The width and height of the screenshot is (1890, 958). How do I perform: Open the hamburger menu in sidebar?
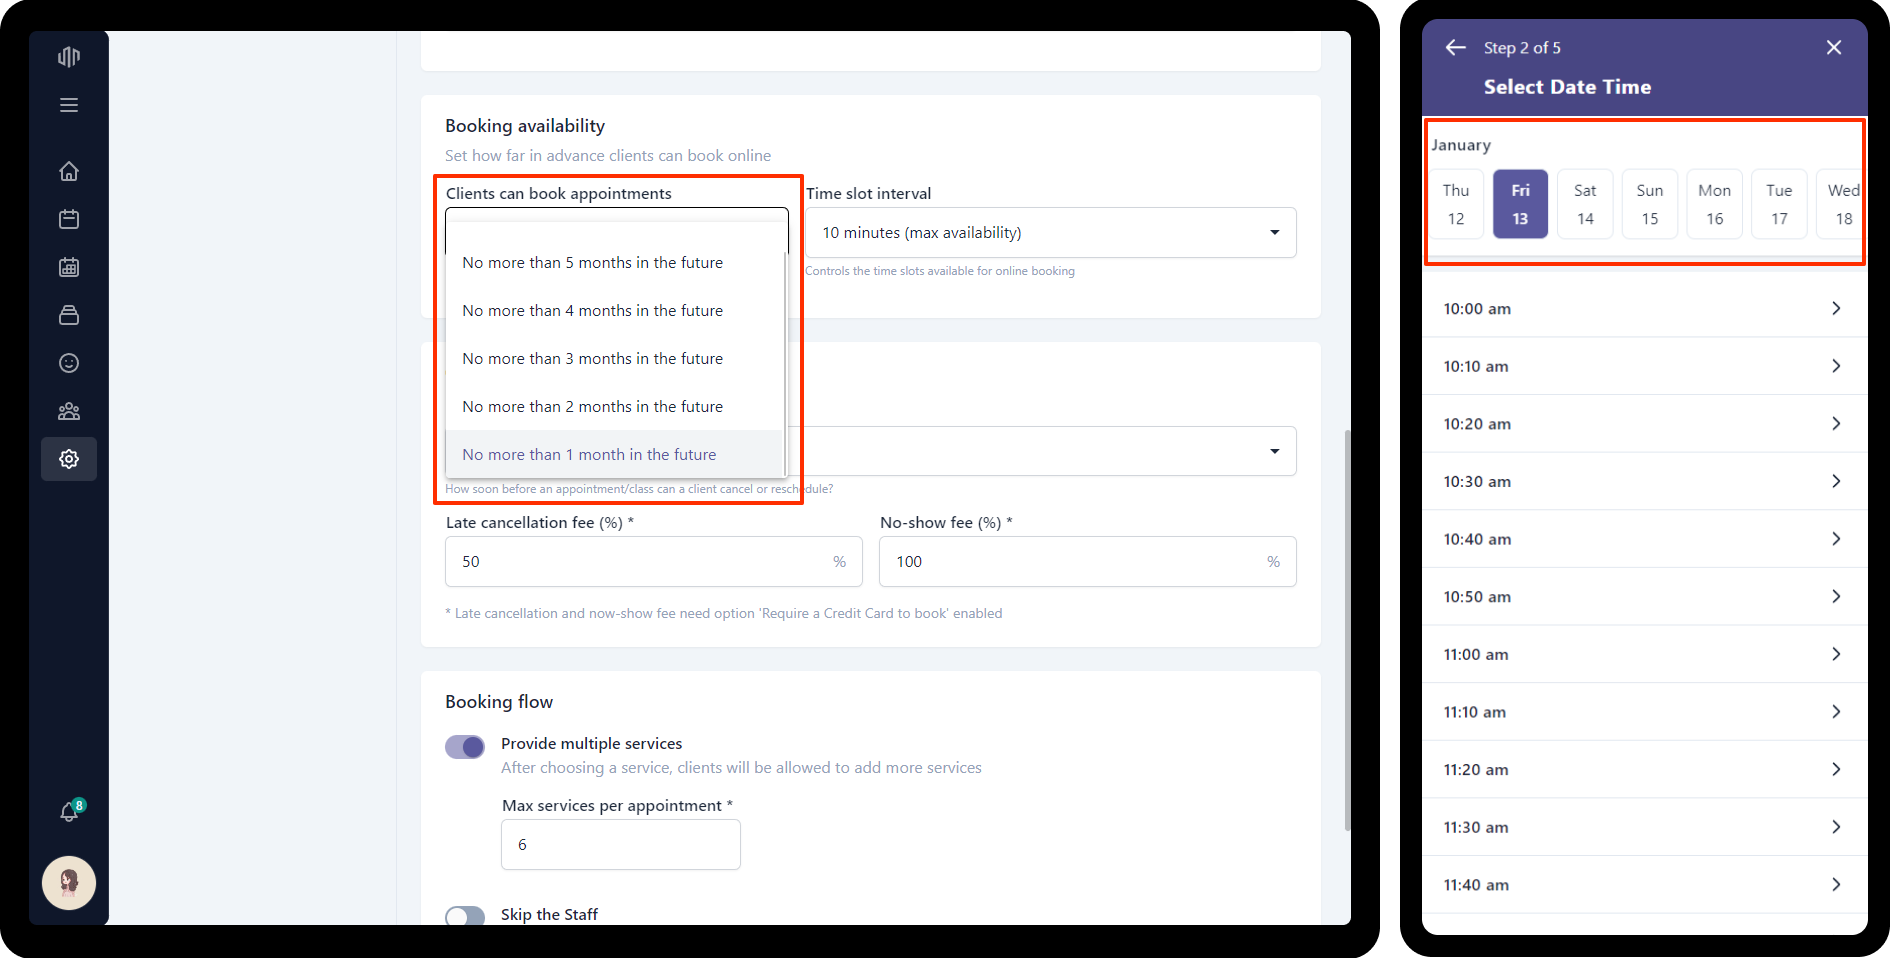69,105
